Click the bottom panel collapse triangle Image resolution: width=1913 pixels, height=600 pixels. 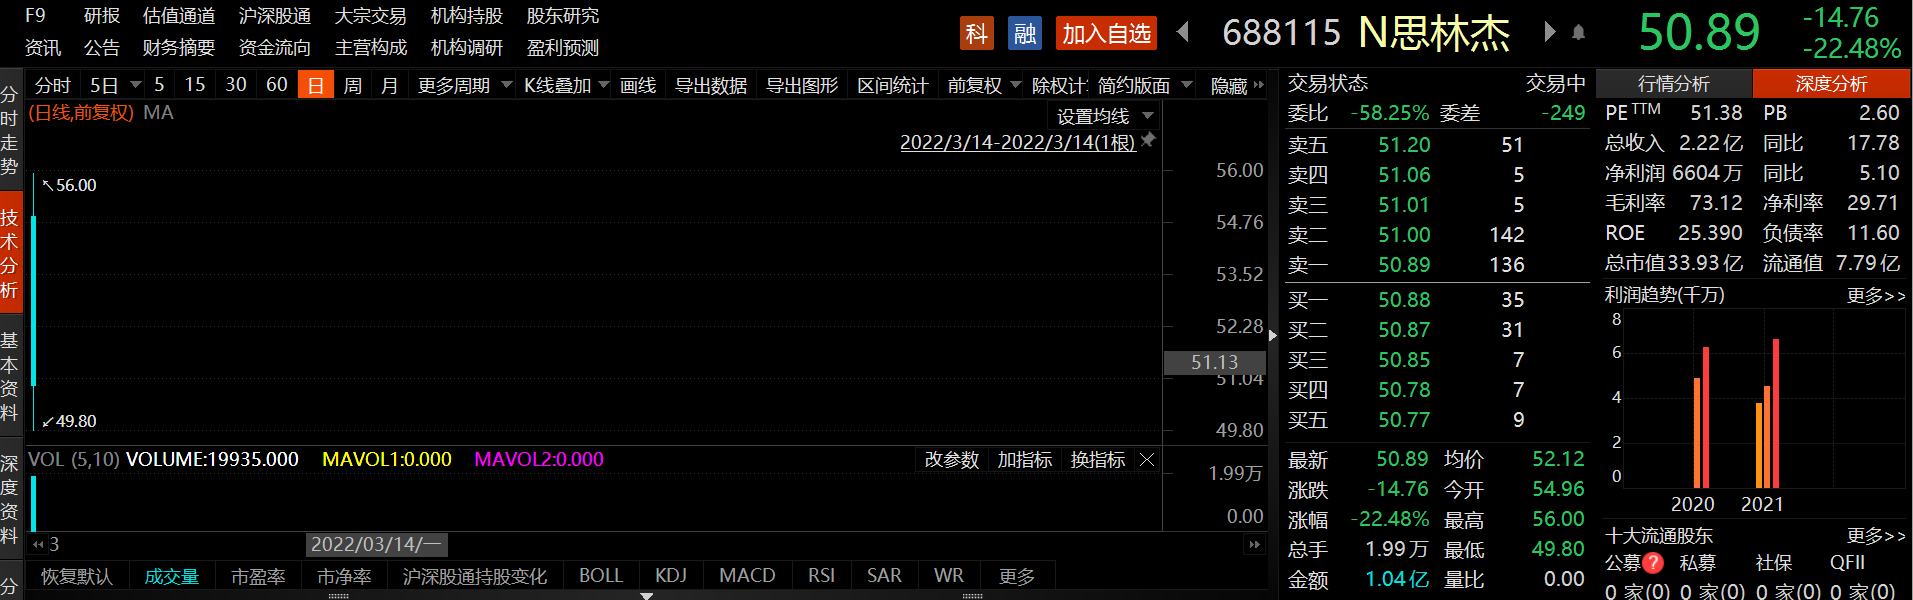pyautogui.click(x=647, y=595)
